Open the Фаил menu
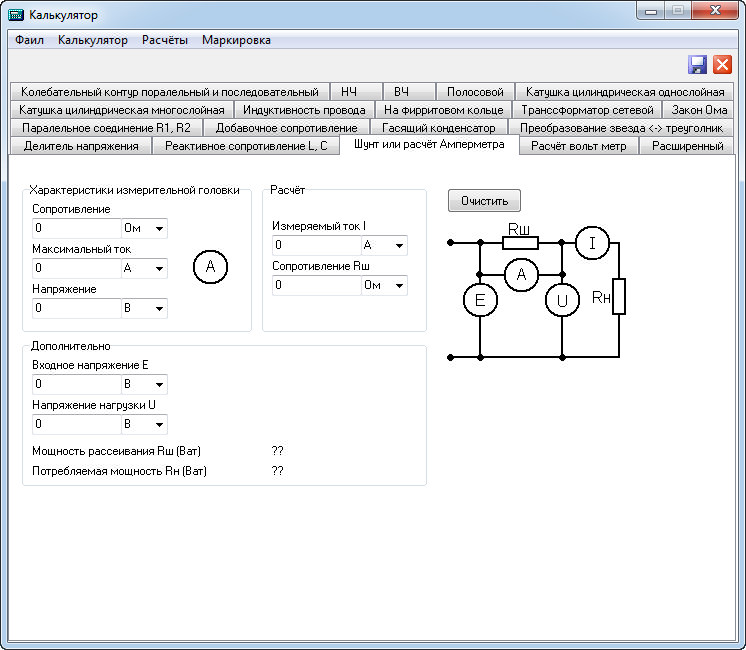746x650 pixels. pyautogui.click(x=29, y=40)
